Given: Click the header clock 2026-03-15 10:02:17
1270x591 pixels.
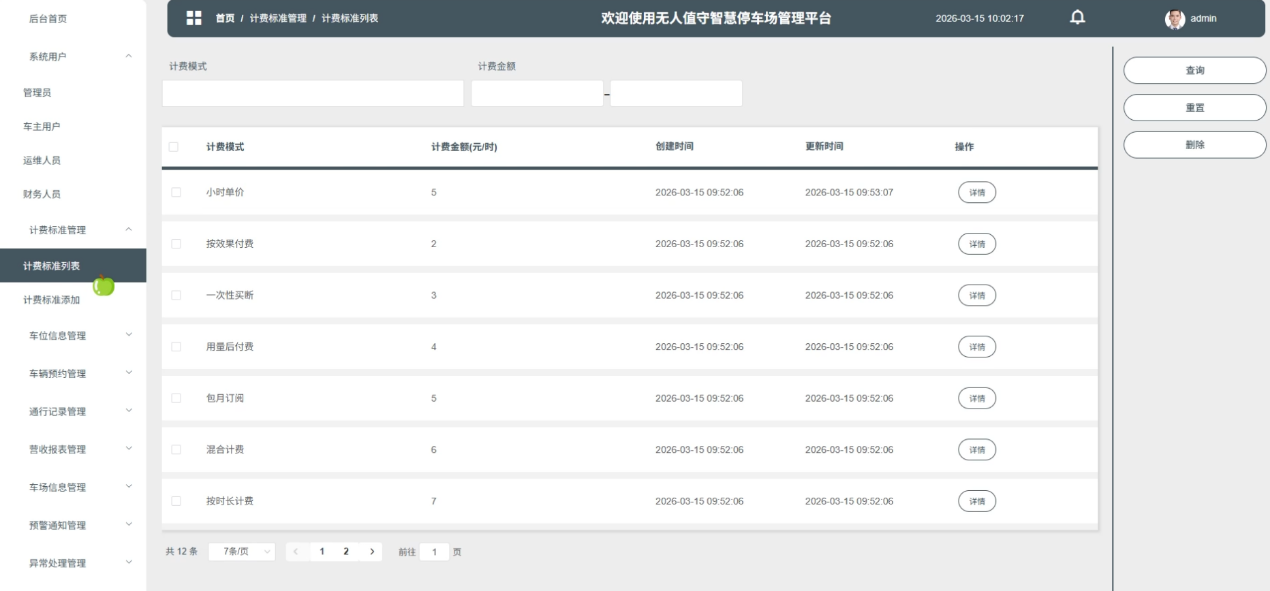Looking at the screenshot, I should click(979, 19).
